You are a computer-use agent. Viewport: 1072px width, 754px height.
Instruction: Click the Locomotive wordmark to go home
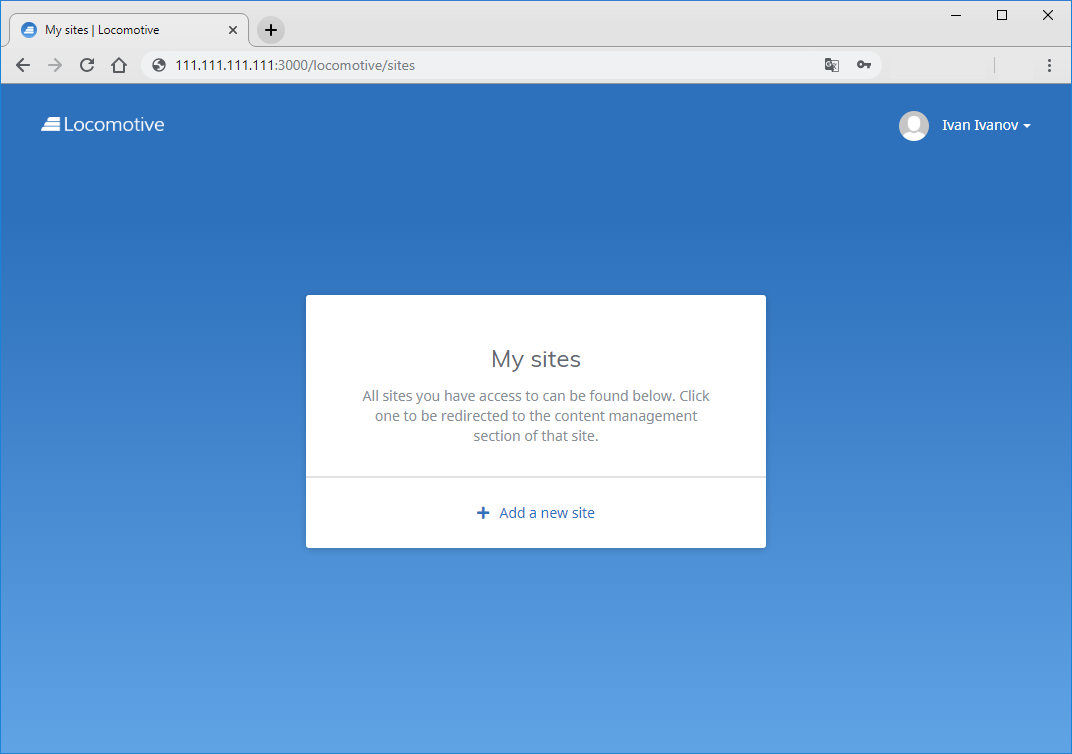pyautogui.click(x=112, y=124)
